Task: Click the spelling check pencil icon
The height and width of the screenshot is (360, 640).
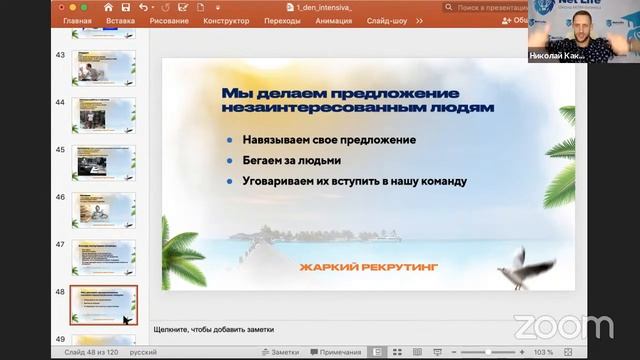Action: [183, 7]
